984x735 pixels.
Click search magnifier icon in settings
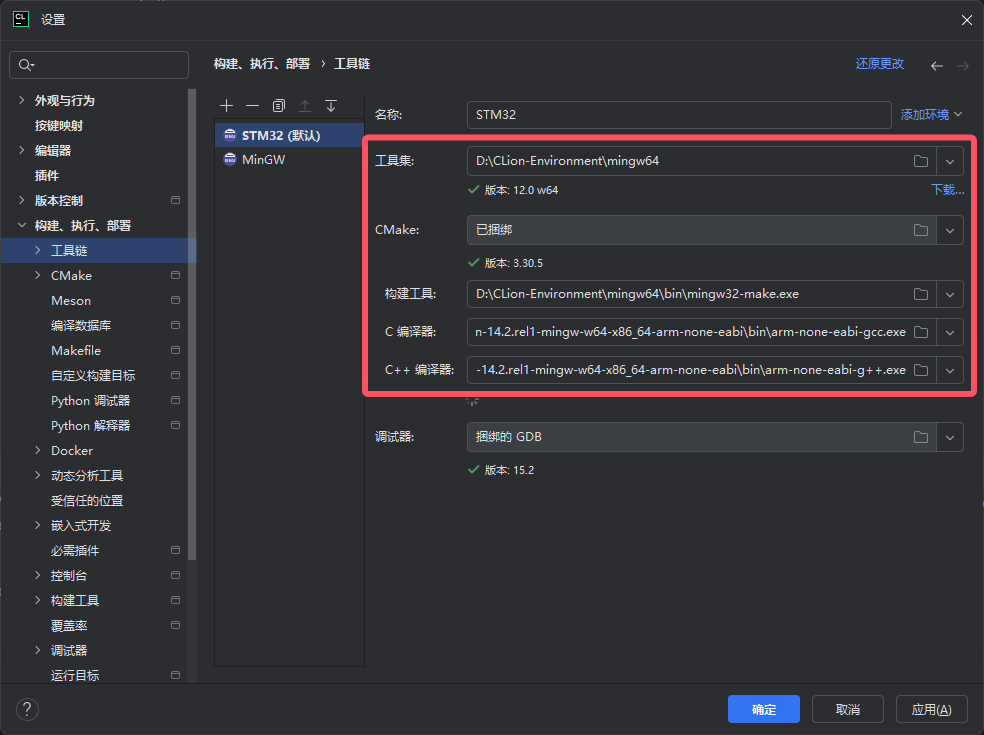coord(26,65)
